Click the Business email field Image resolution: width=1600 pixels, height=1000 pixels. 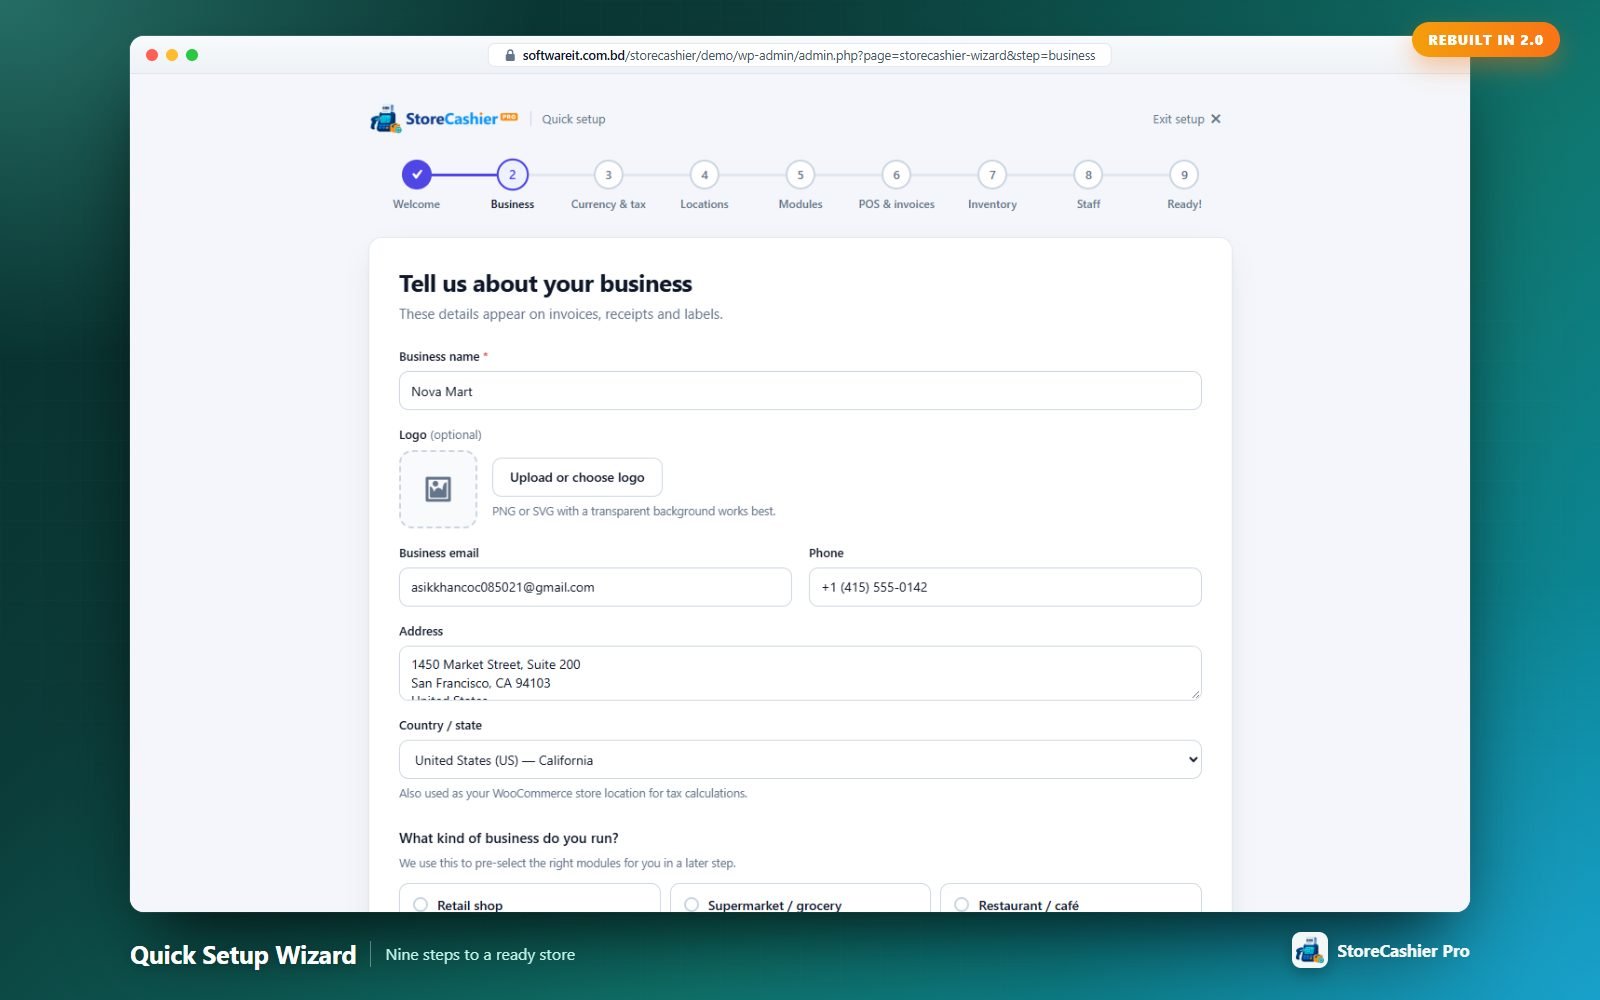click(595, 587)
